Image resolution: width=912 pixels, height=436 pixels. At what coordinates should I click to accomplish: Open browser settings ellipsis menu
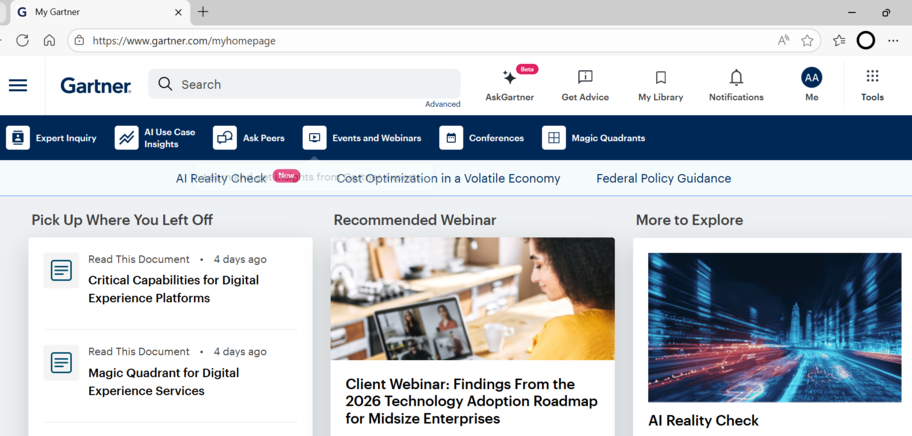point(893,40)
